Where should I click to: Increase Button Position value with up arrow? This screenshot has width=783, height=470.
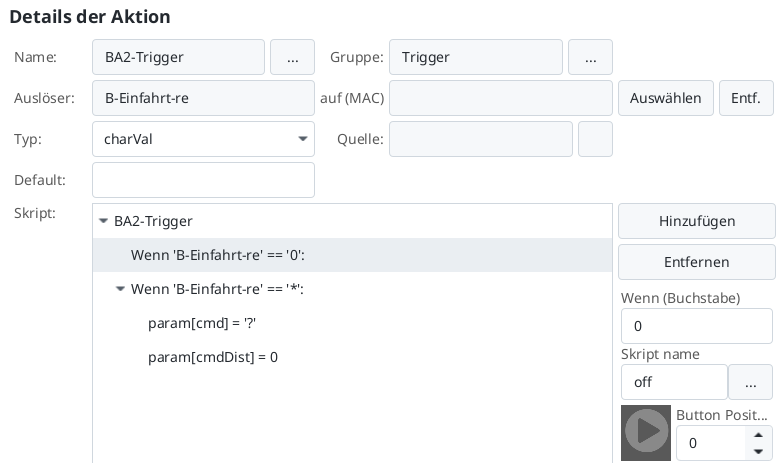759,435
